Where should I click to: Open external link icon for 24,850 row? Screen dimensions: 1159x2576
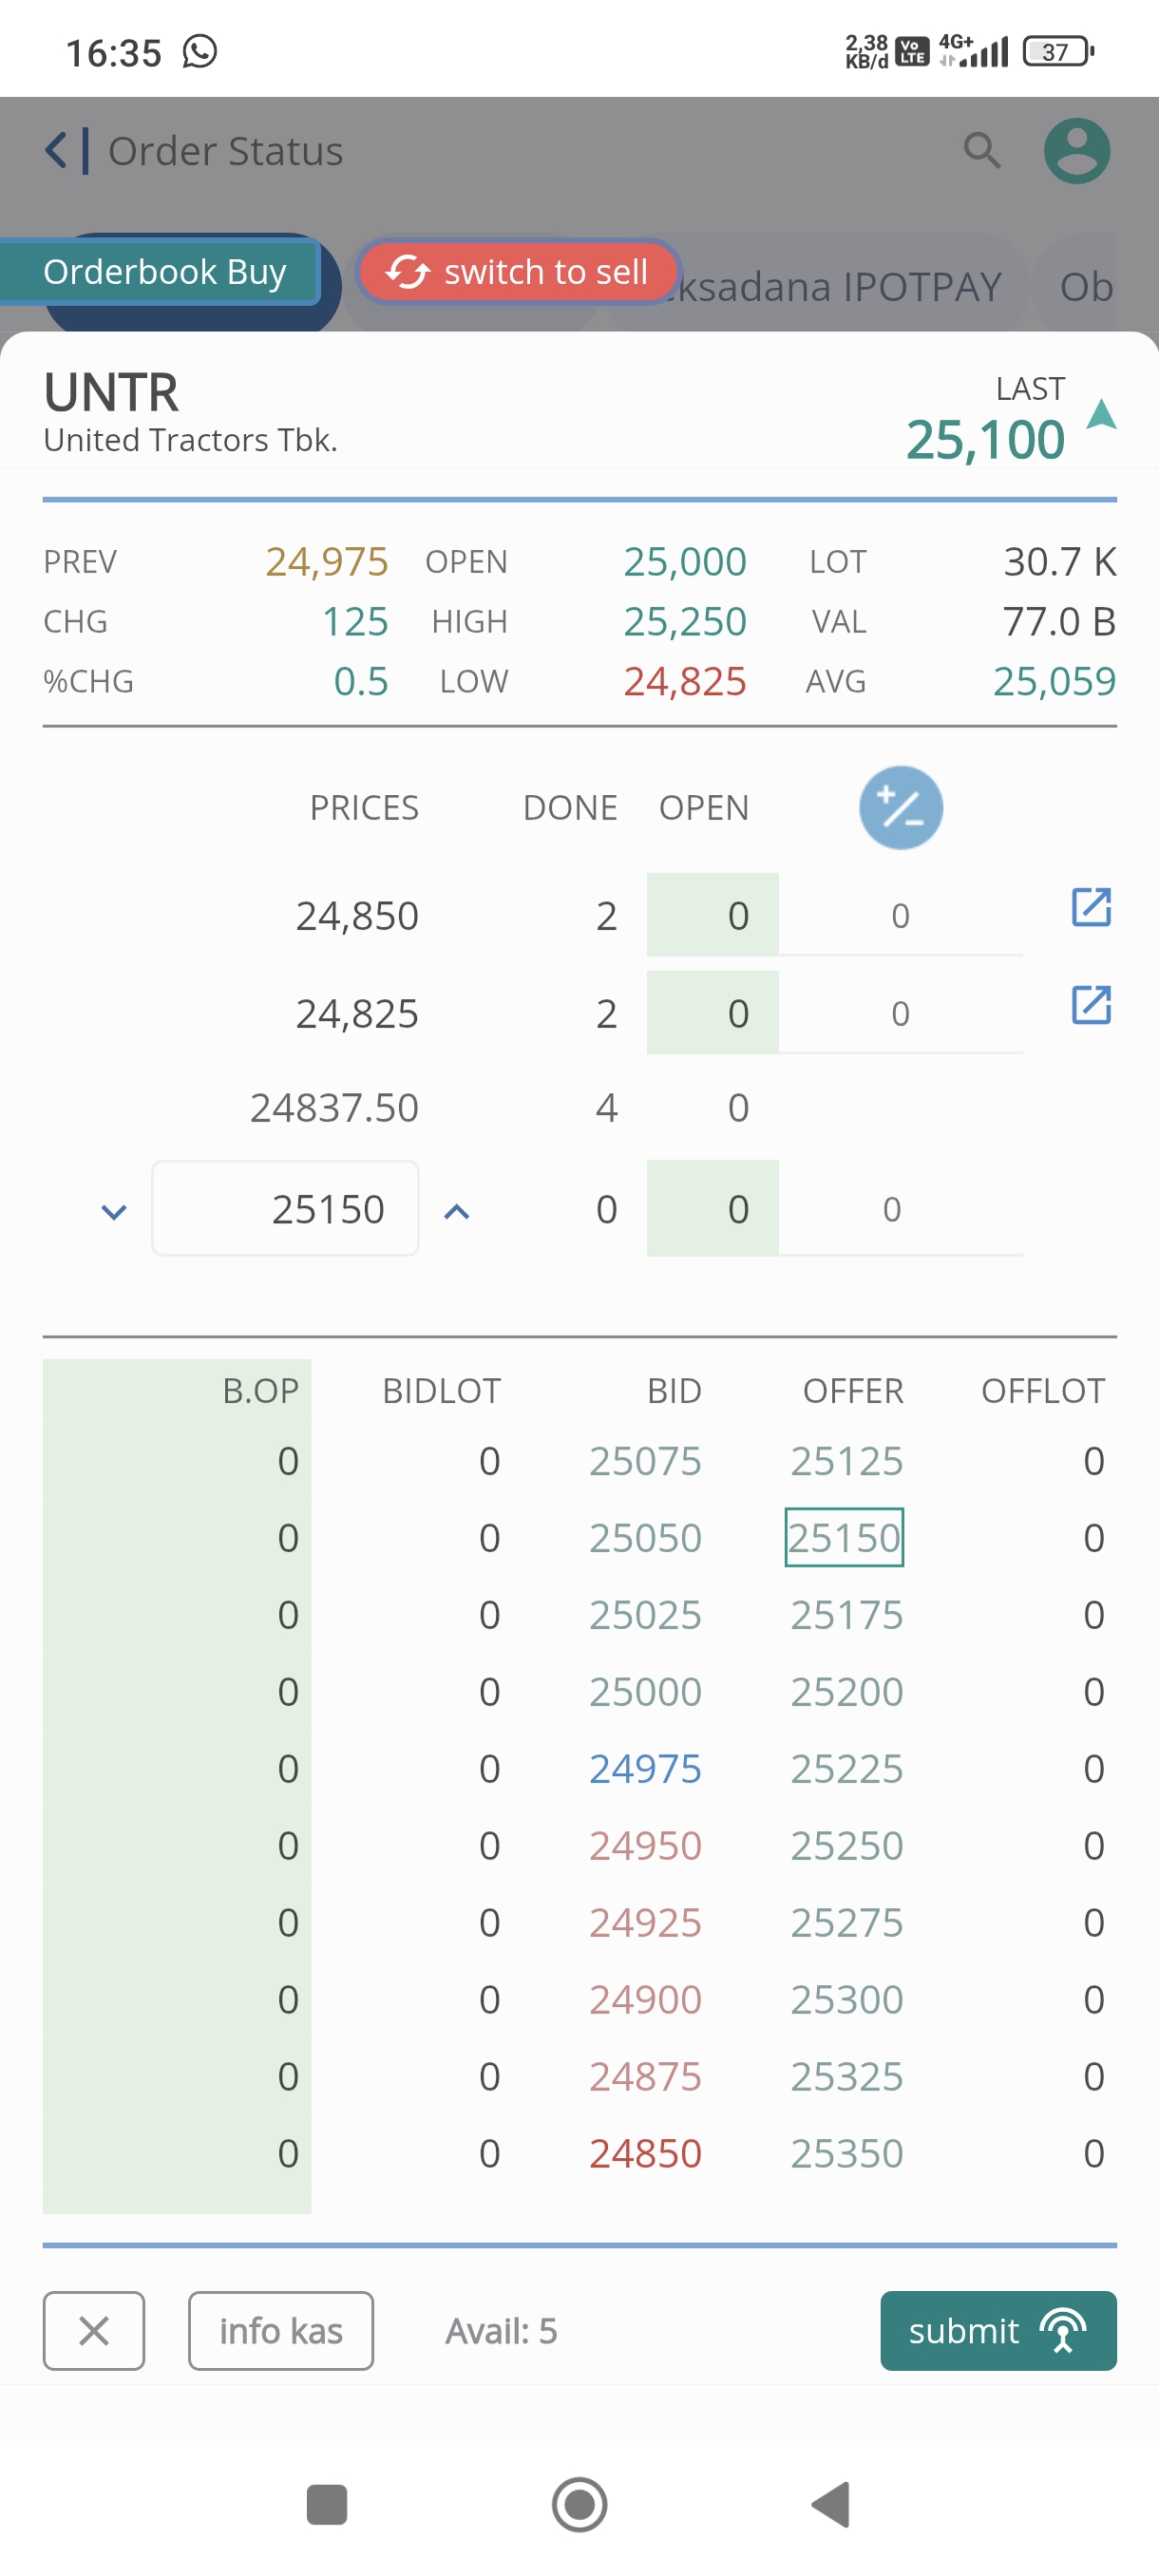click(1090, 908)
